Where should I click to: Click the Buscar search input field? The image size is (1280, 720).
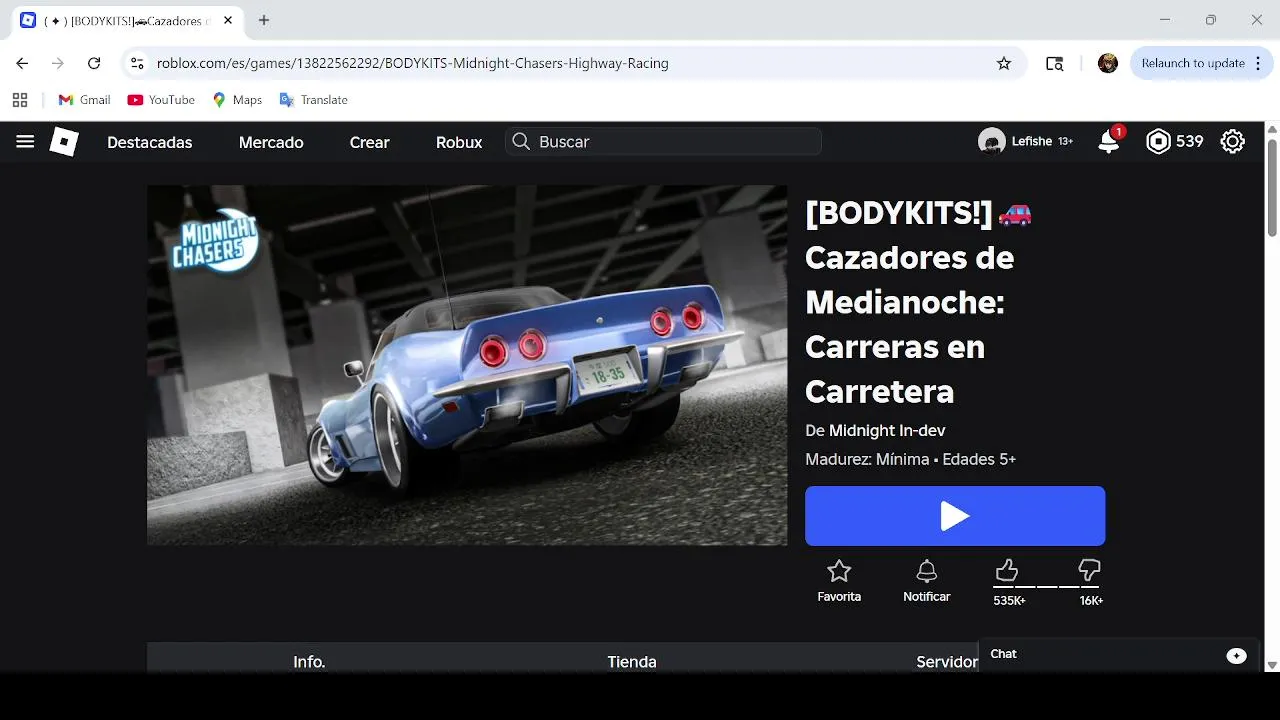click(x=664, y=142)
